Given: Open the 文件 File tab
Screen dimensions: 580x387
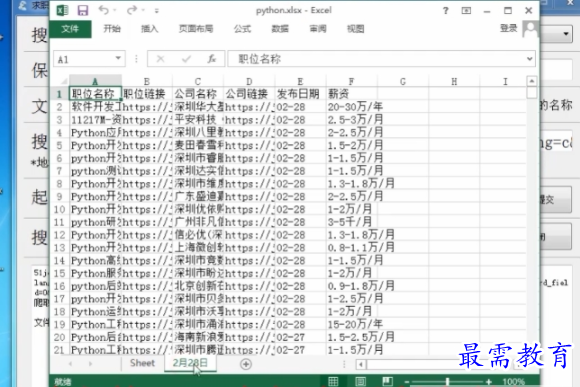Looking at the screenshot, I should pos(70,29).
